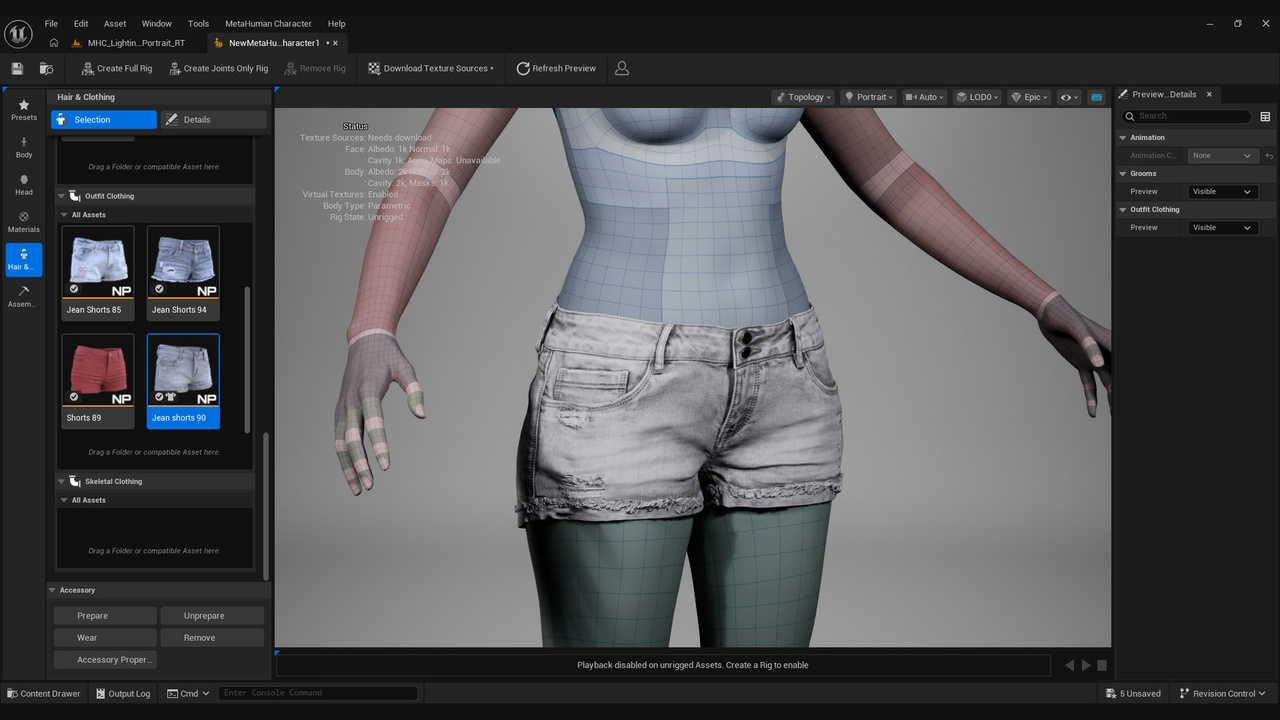Open the Auto camera dropdown
The image size is (1280, 720).
(x=926, y=97)
